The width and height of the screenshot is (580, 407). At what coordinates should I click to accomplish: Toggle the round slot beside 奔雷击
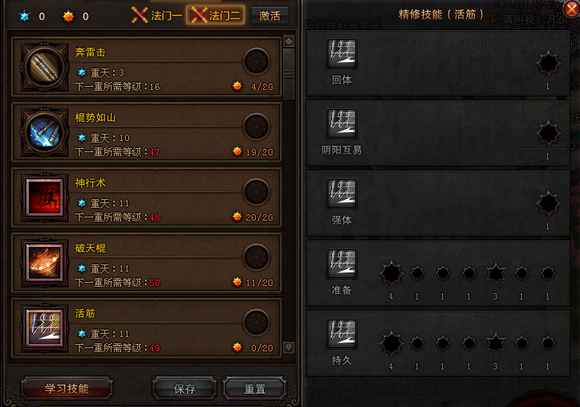tap(256, 61)
